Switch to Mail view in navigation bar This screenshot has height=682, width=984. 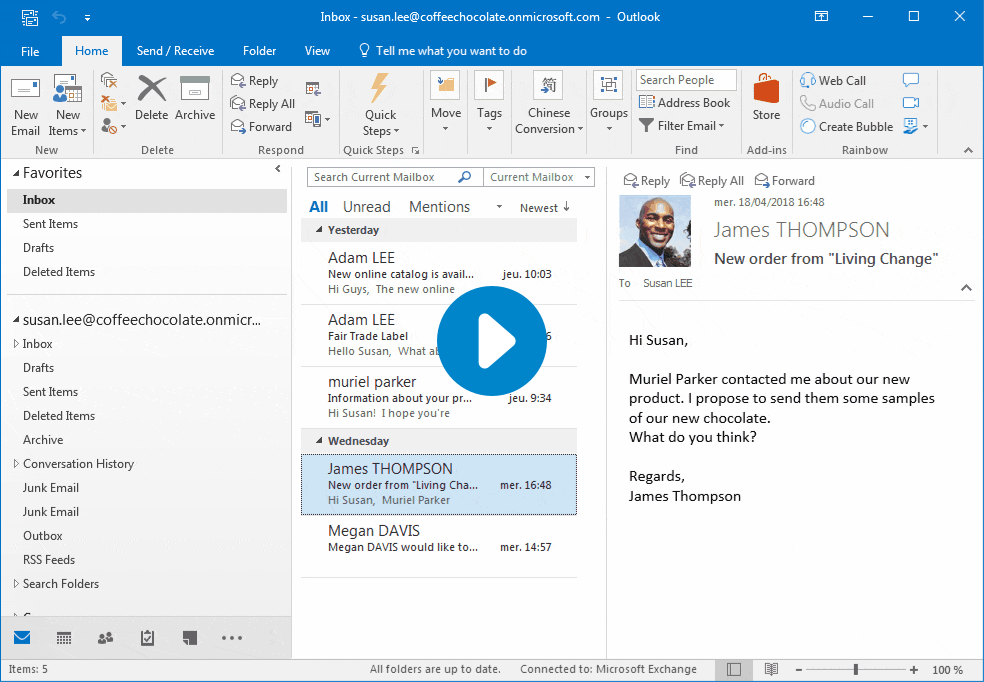coord(22,638)
